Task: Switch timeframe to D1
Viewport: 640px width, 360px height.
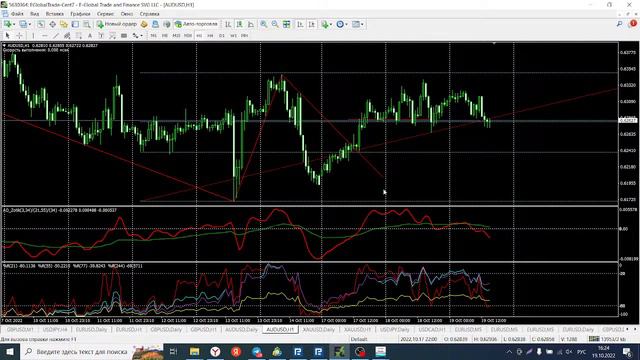Action: (222, 36)
